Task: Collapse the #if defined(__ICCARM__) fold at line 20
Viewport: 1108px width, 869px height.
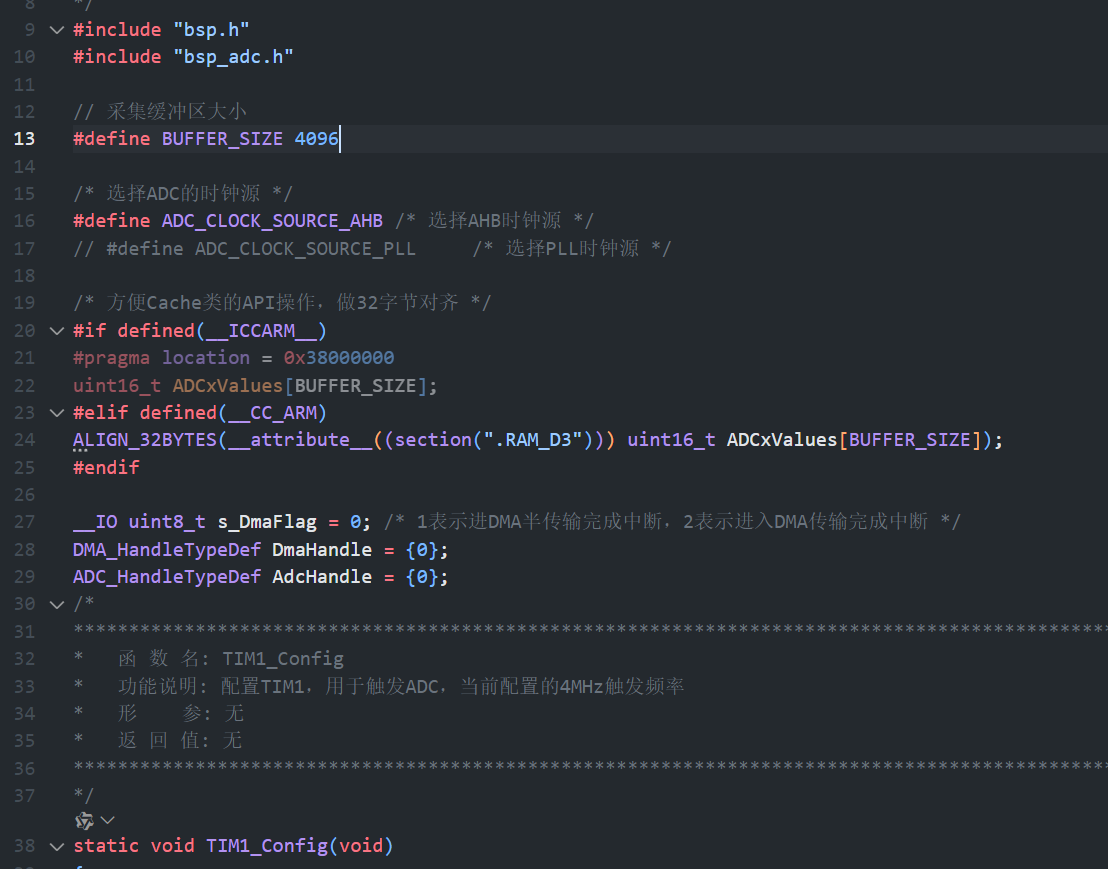Action: click(x=57, y=331)
